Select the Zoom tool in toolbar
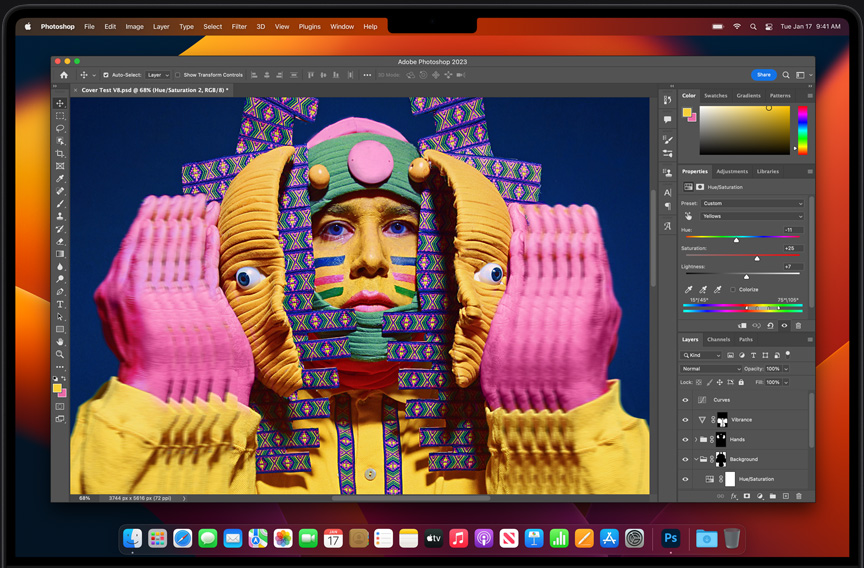This screenshot has width=864, height=568. 60,354
